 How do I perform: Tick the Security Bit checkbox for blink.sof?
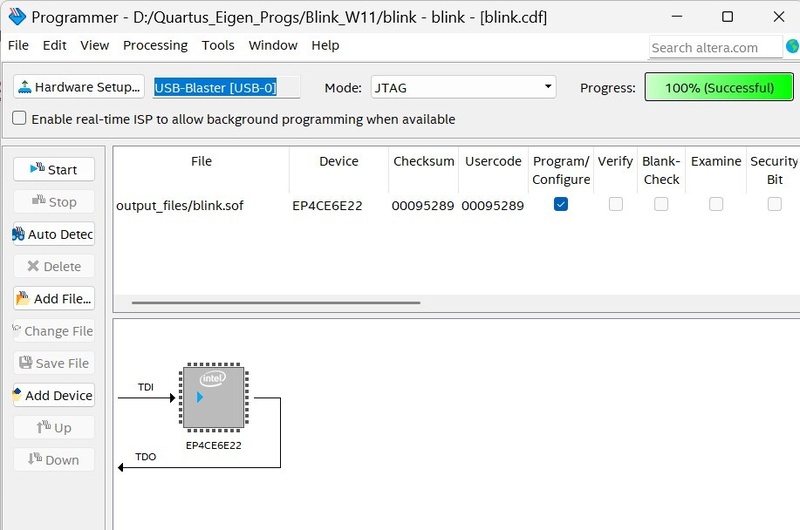[x=774, y=205]
